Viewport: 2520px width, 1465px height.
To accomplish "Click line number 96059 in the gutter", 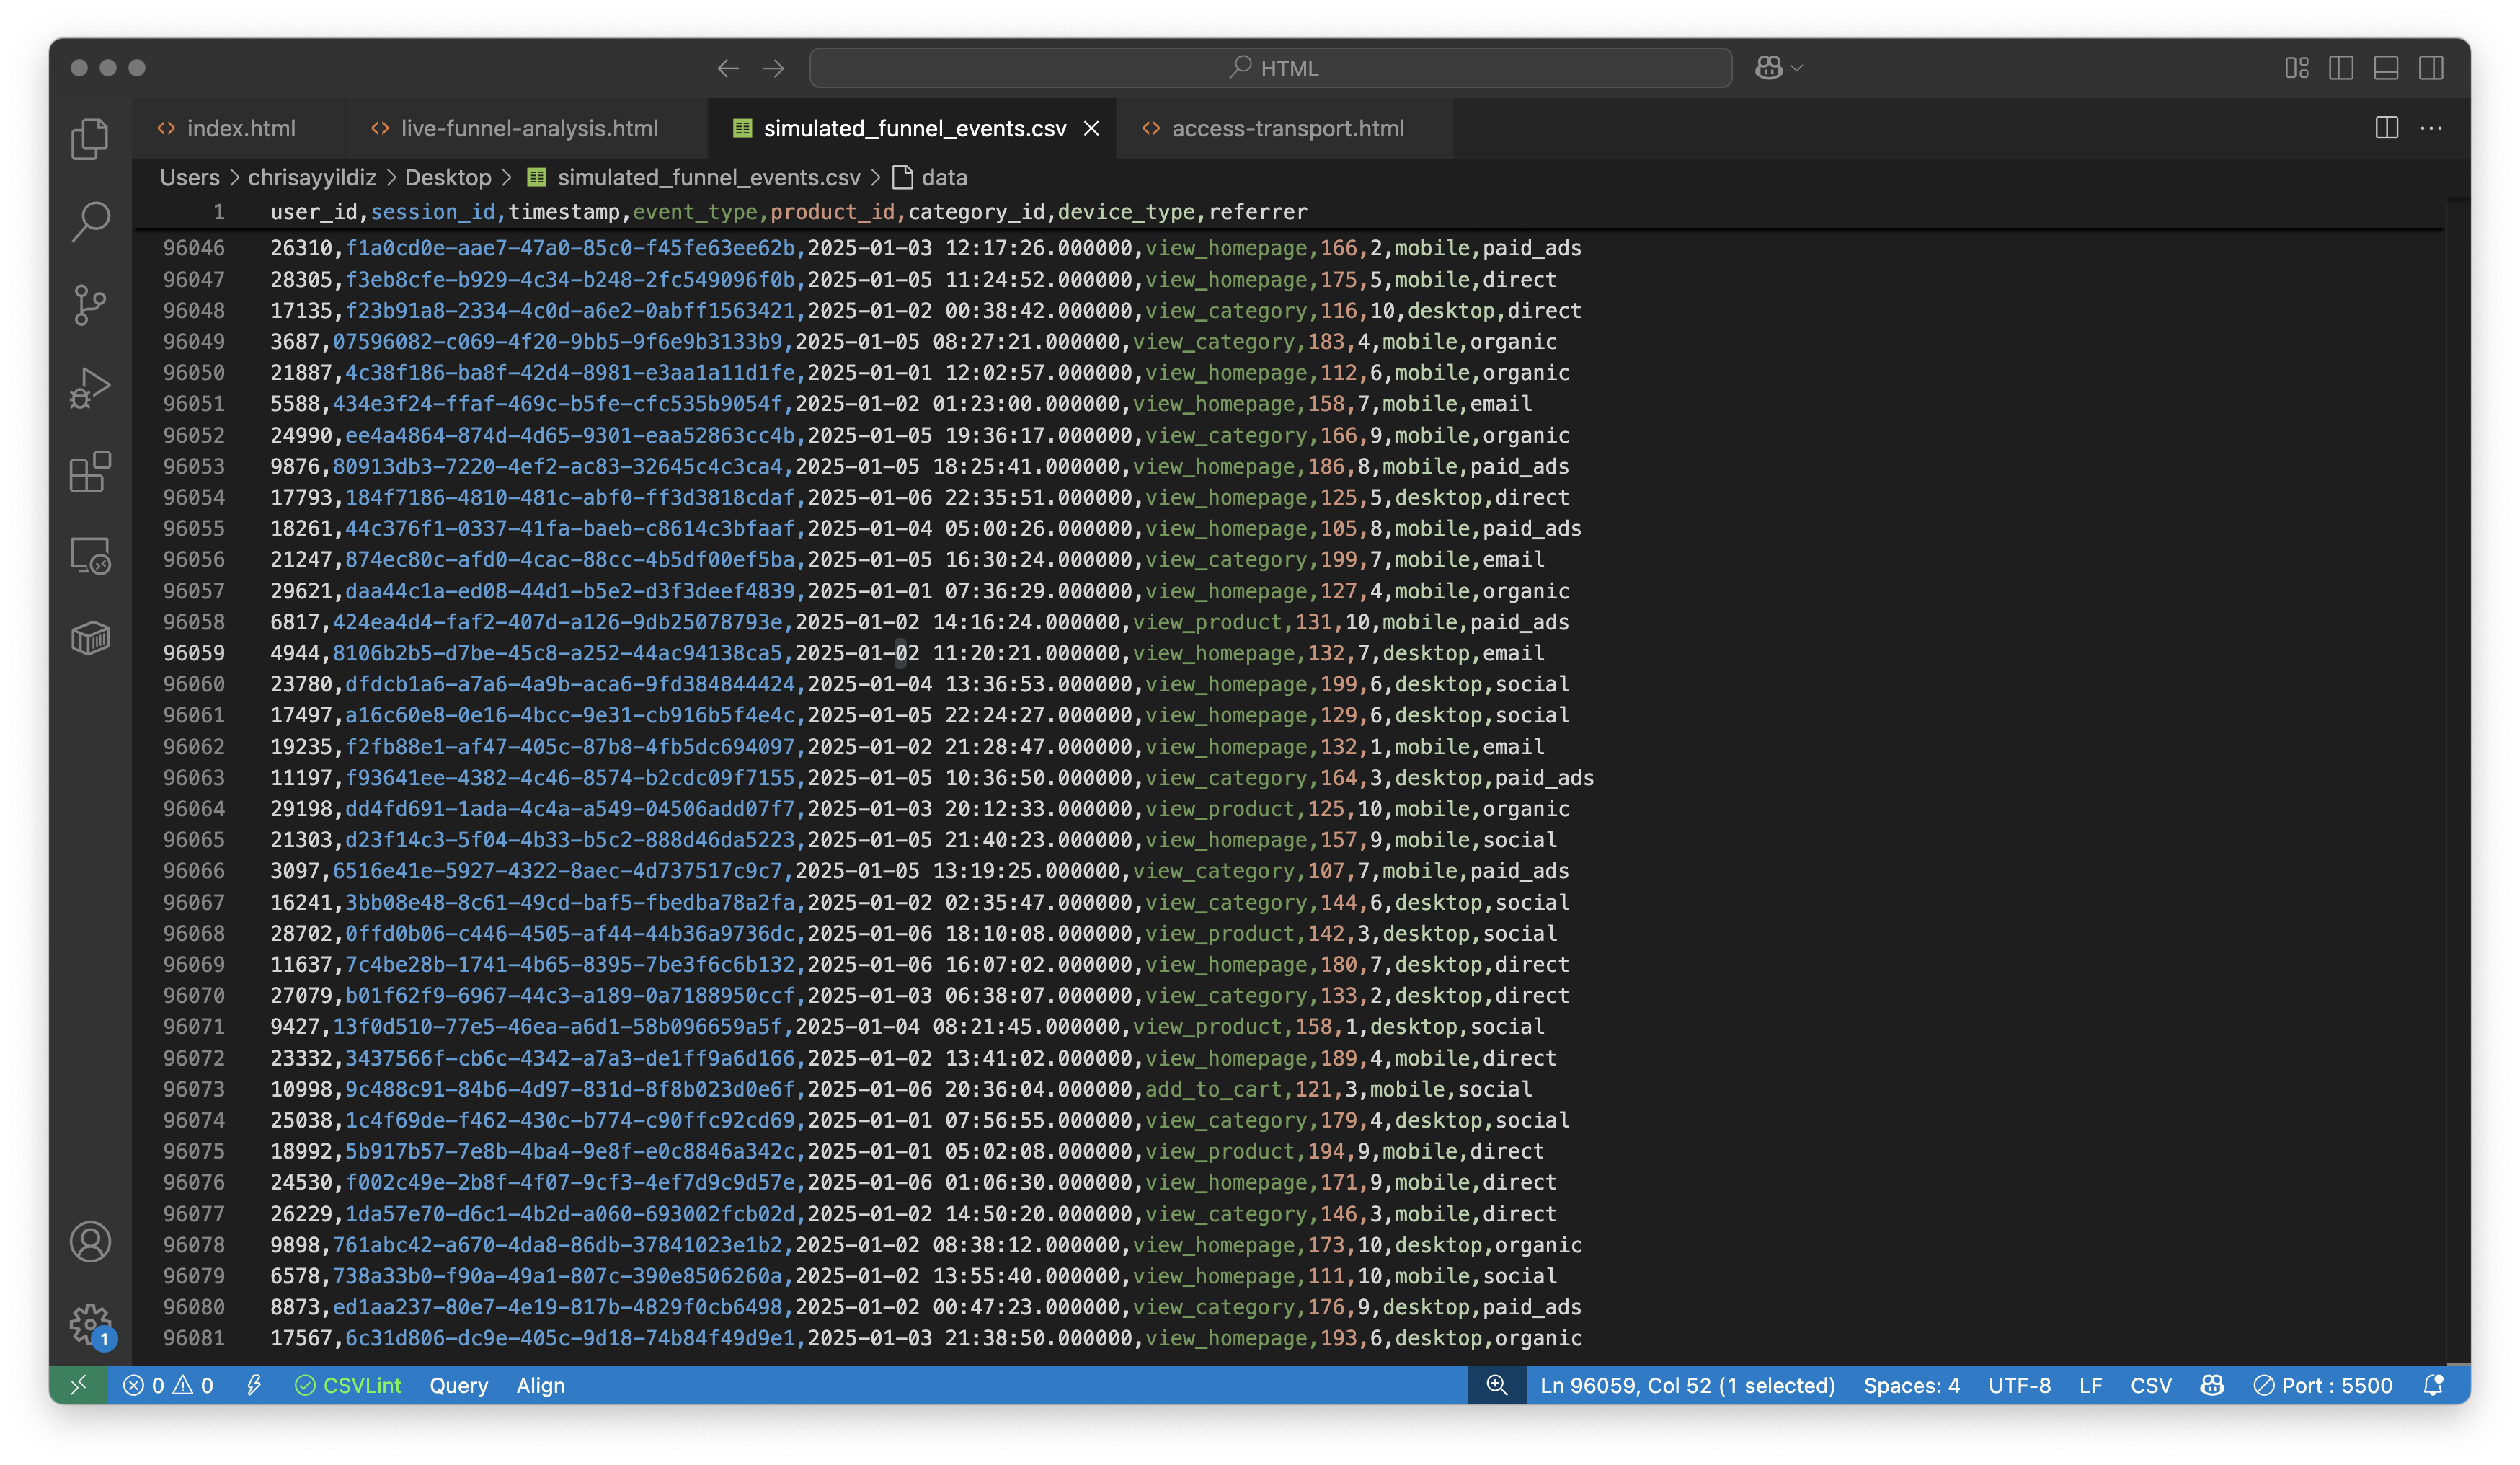I will coord(194,653).
